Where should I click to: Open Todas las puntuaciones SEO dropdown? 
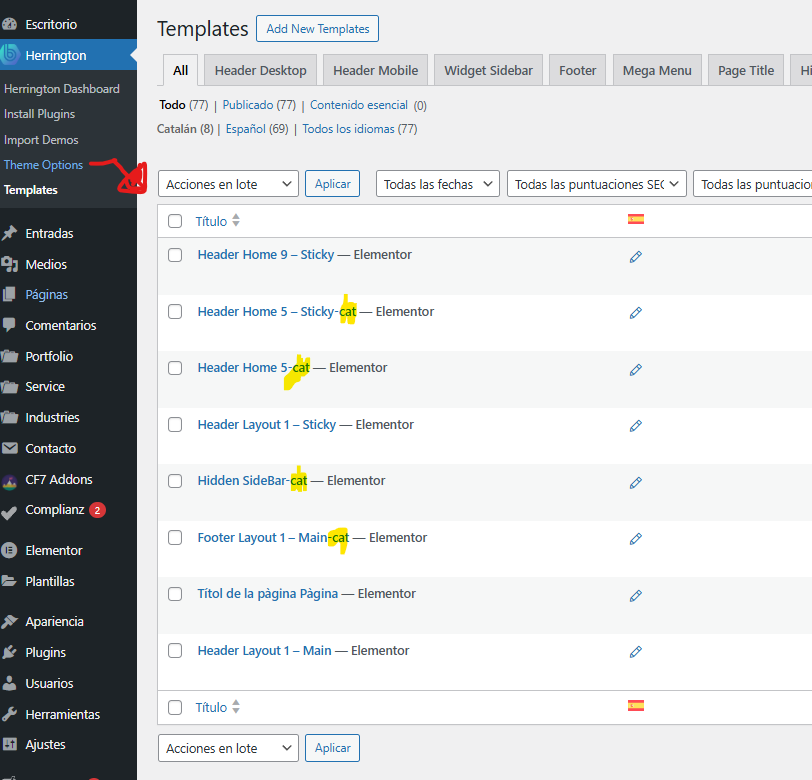click(597, 184)
